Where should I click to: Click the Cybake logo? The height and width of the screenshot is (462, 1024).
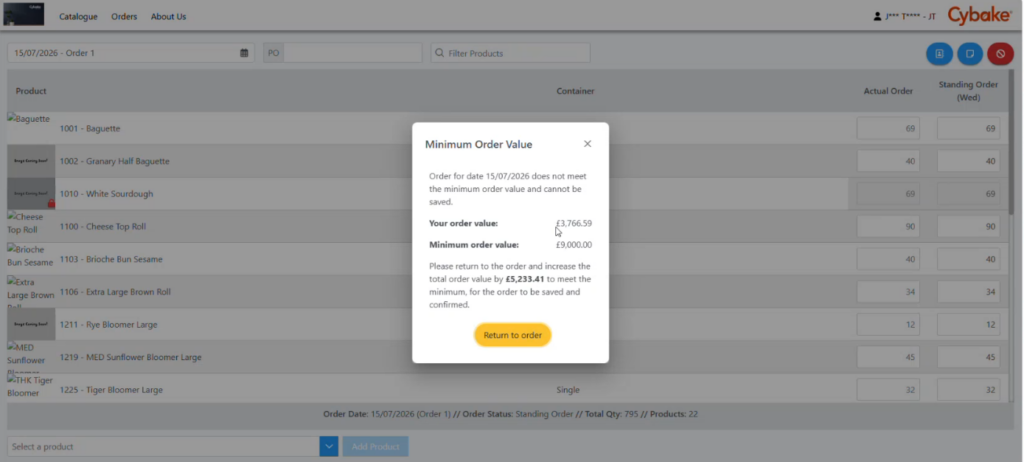click(x=979, y=16)
